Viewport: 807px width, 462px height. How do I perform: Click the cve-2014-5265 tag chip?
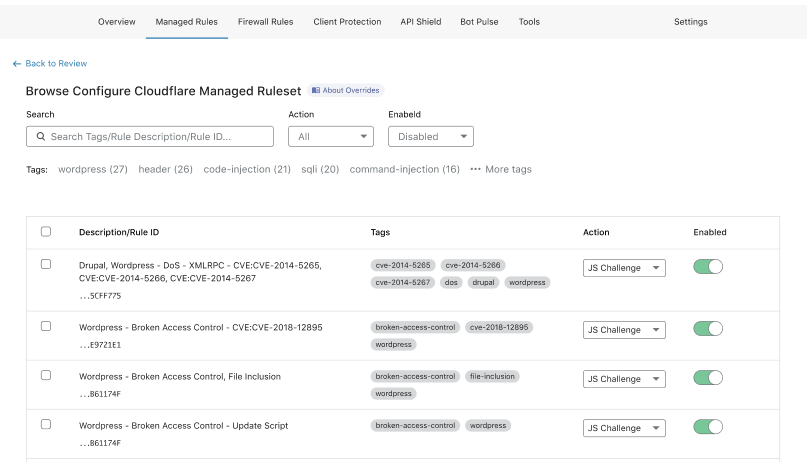point(402,265)
